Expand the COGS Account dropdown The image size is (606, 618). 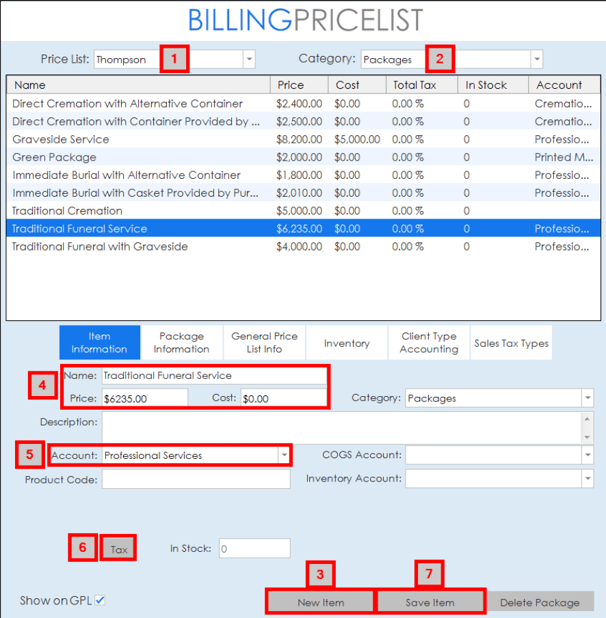point(586,455)
